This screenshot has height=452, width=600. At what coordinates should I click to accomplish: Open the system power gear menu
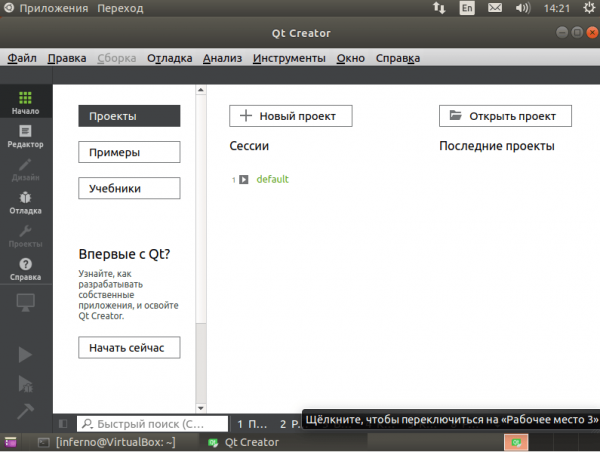pyautogui.click(x=589, y=8)
